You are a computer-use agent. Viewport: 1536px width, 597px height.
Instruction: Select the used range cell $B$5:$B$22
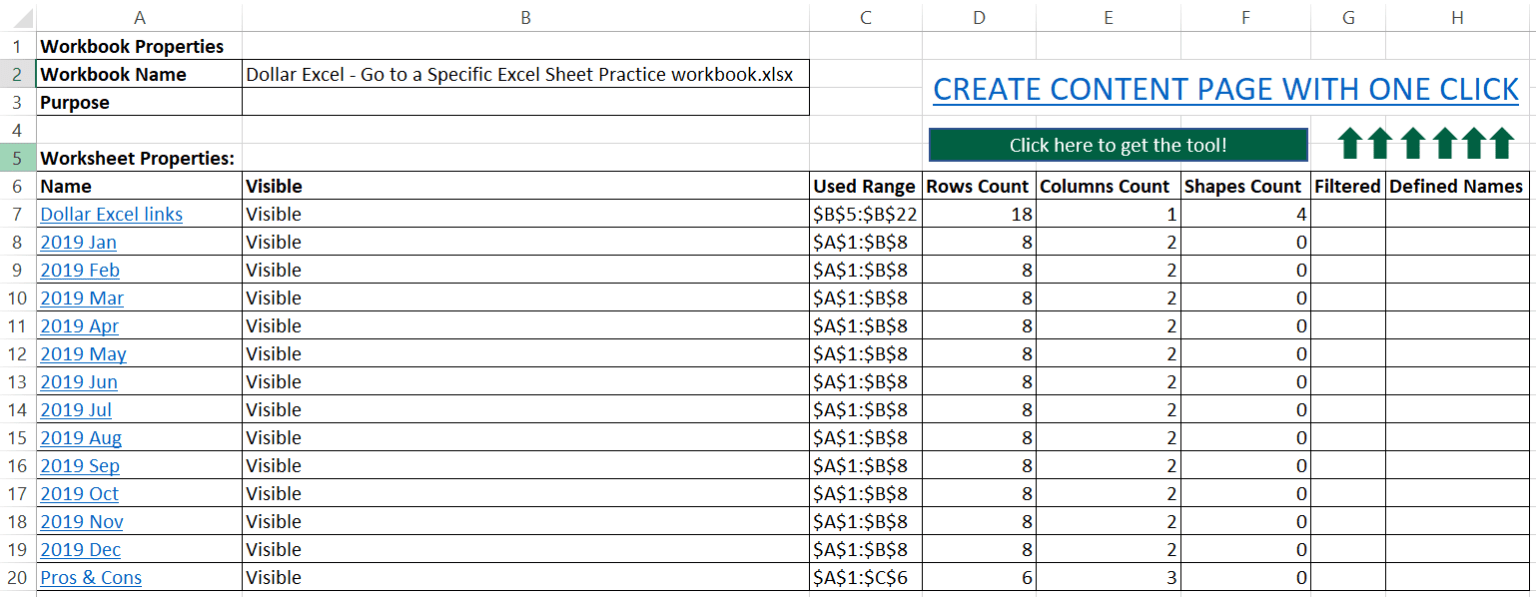(866, 214)
